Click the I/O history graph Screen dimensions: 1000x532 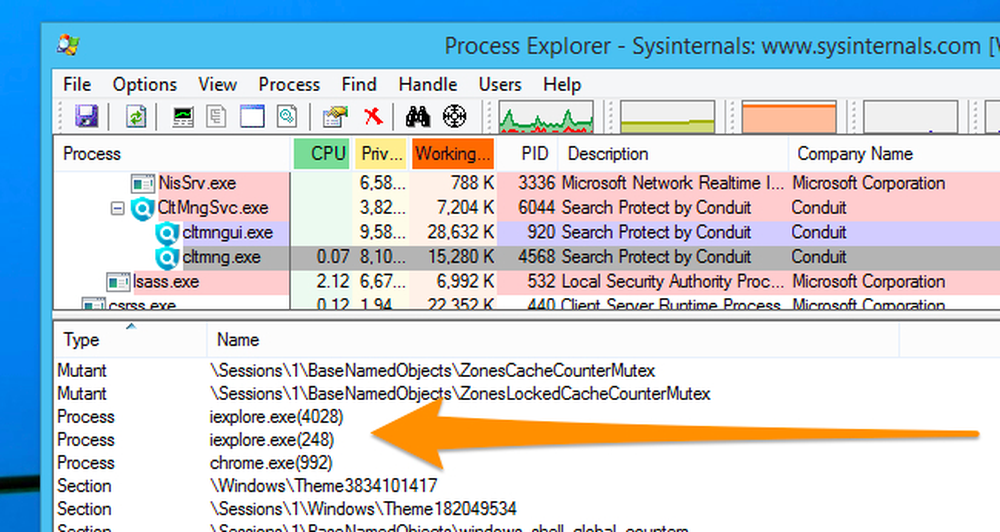tap(910, 117)
